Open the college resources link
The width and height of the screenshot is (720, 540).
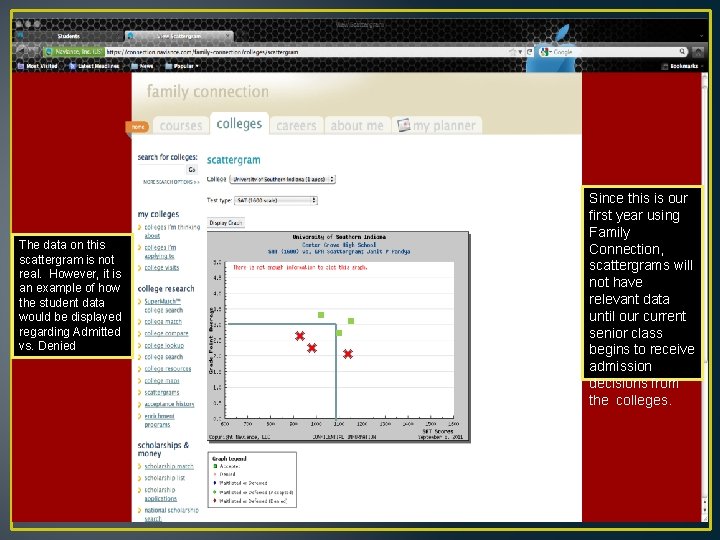coord(168,369)
